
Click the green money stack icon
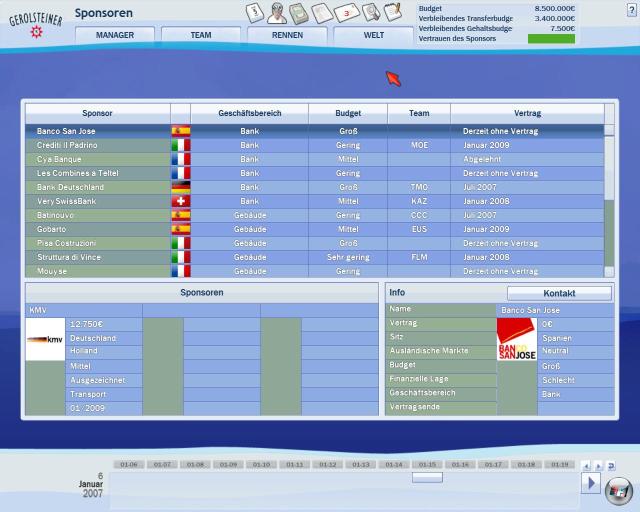pyautogui.click(x=298, y=13)
